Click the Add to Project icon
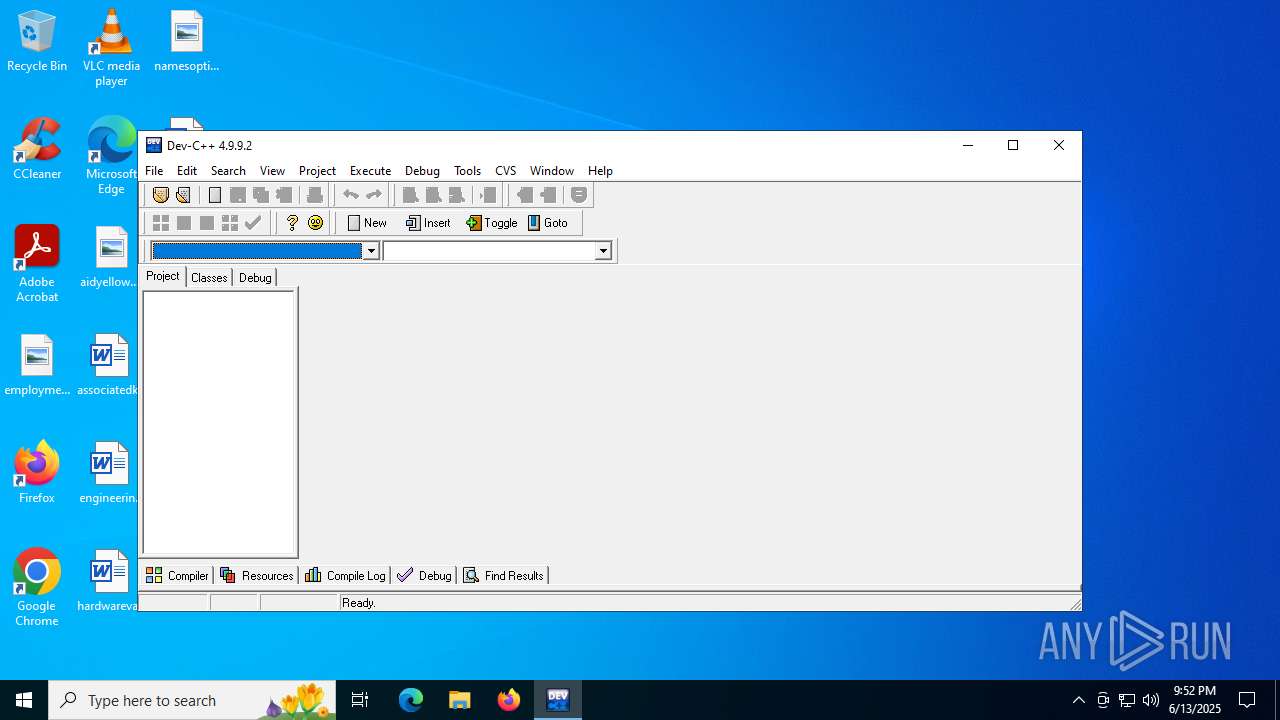The image size is (1280, 720). click(x=524, y=195)
